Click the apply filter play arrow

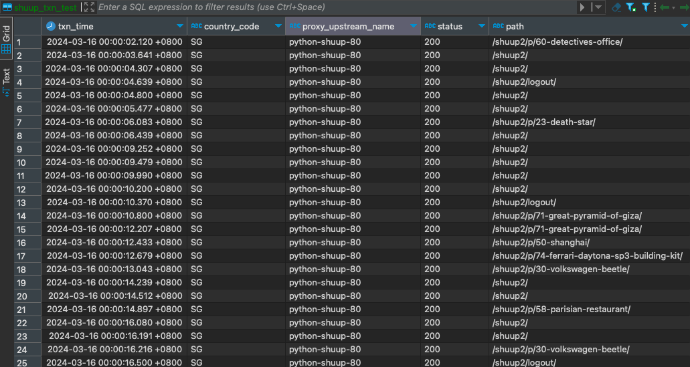click(x=582, y=7)
